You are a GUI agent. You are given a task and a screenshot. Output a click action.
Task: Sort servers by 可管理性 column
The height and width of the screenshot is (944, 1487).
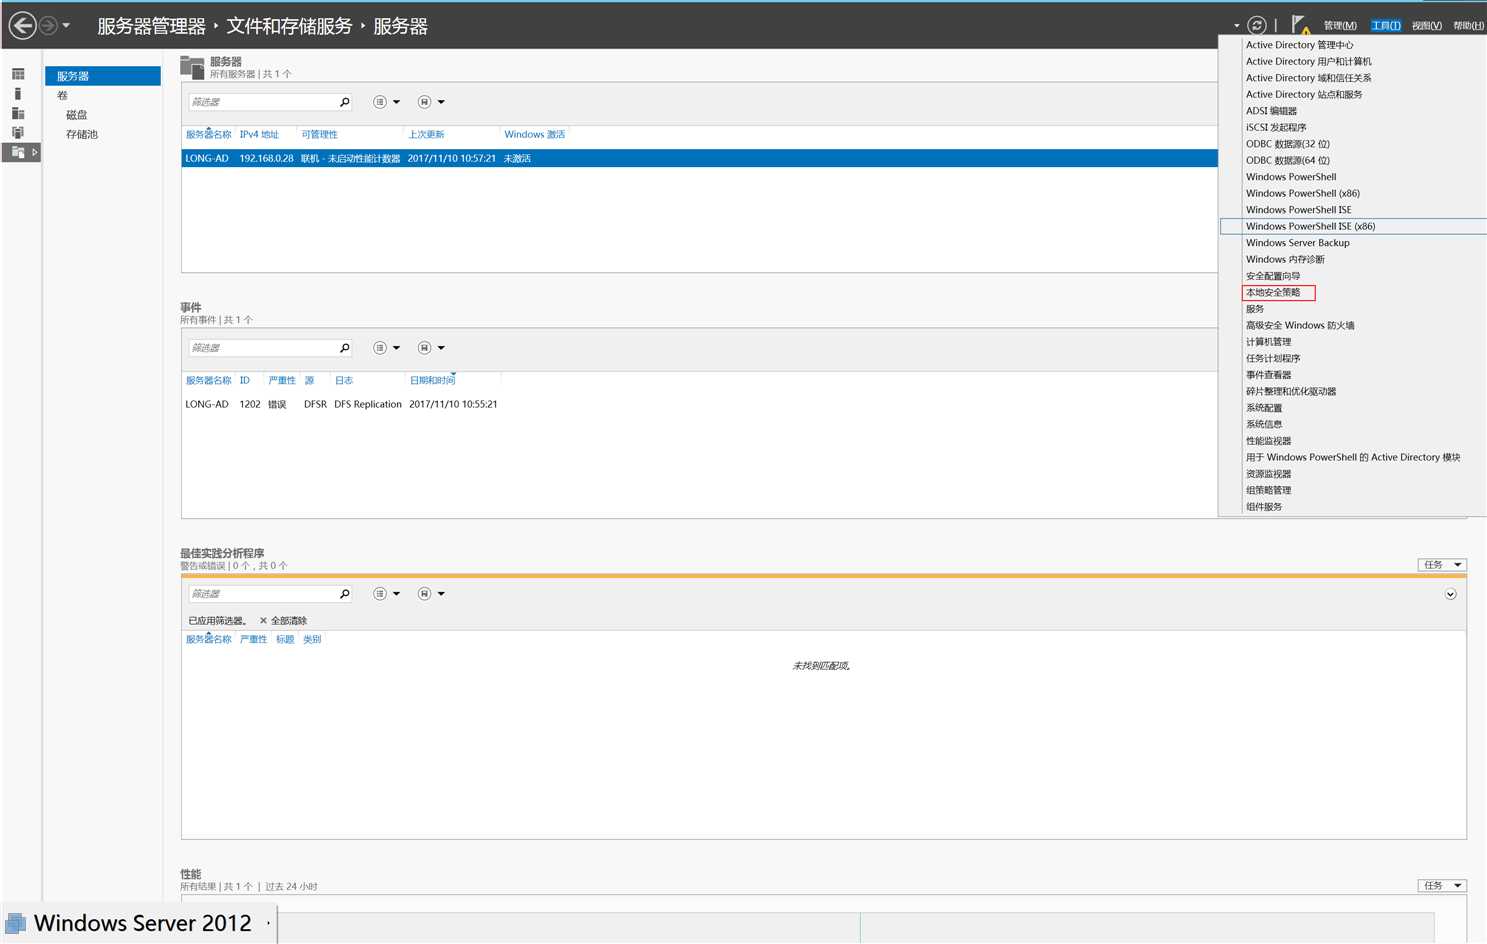[319, 134]
